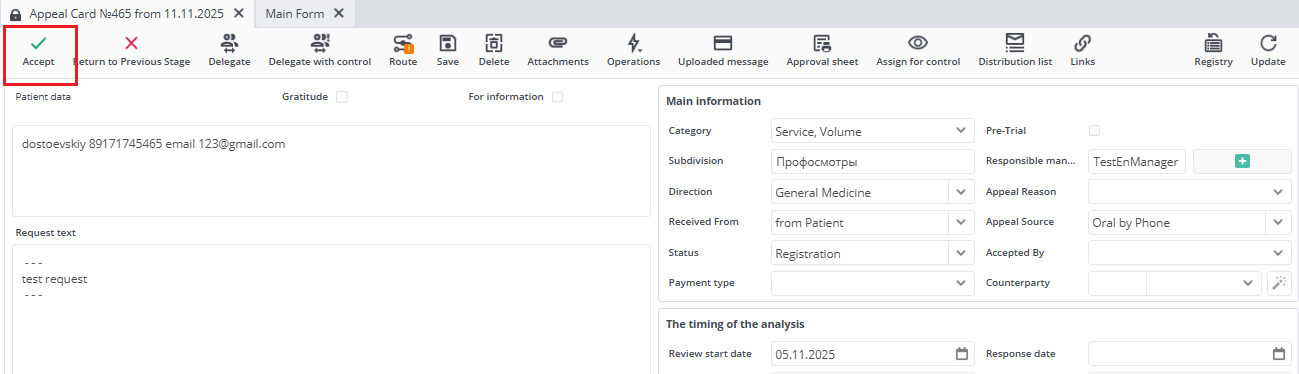Click the Responsible manager field
The width and height of the screenshot is (1299, 374).
click(1137, 161)
